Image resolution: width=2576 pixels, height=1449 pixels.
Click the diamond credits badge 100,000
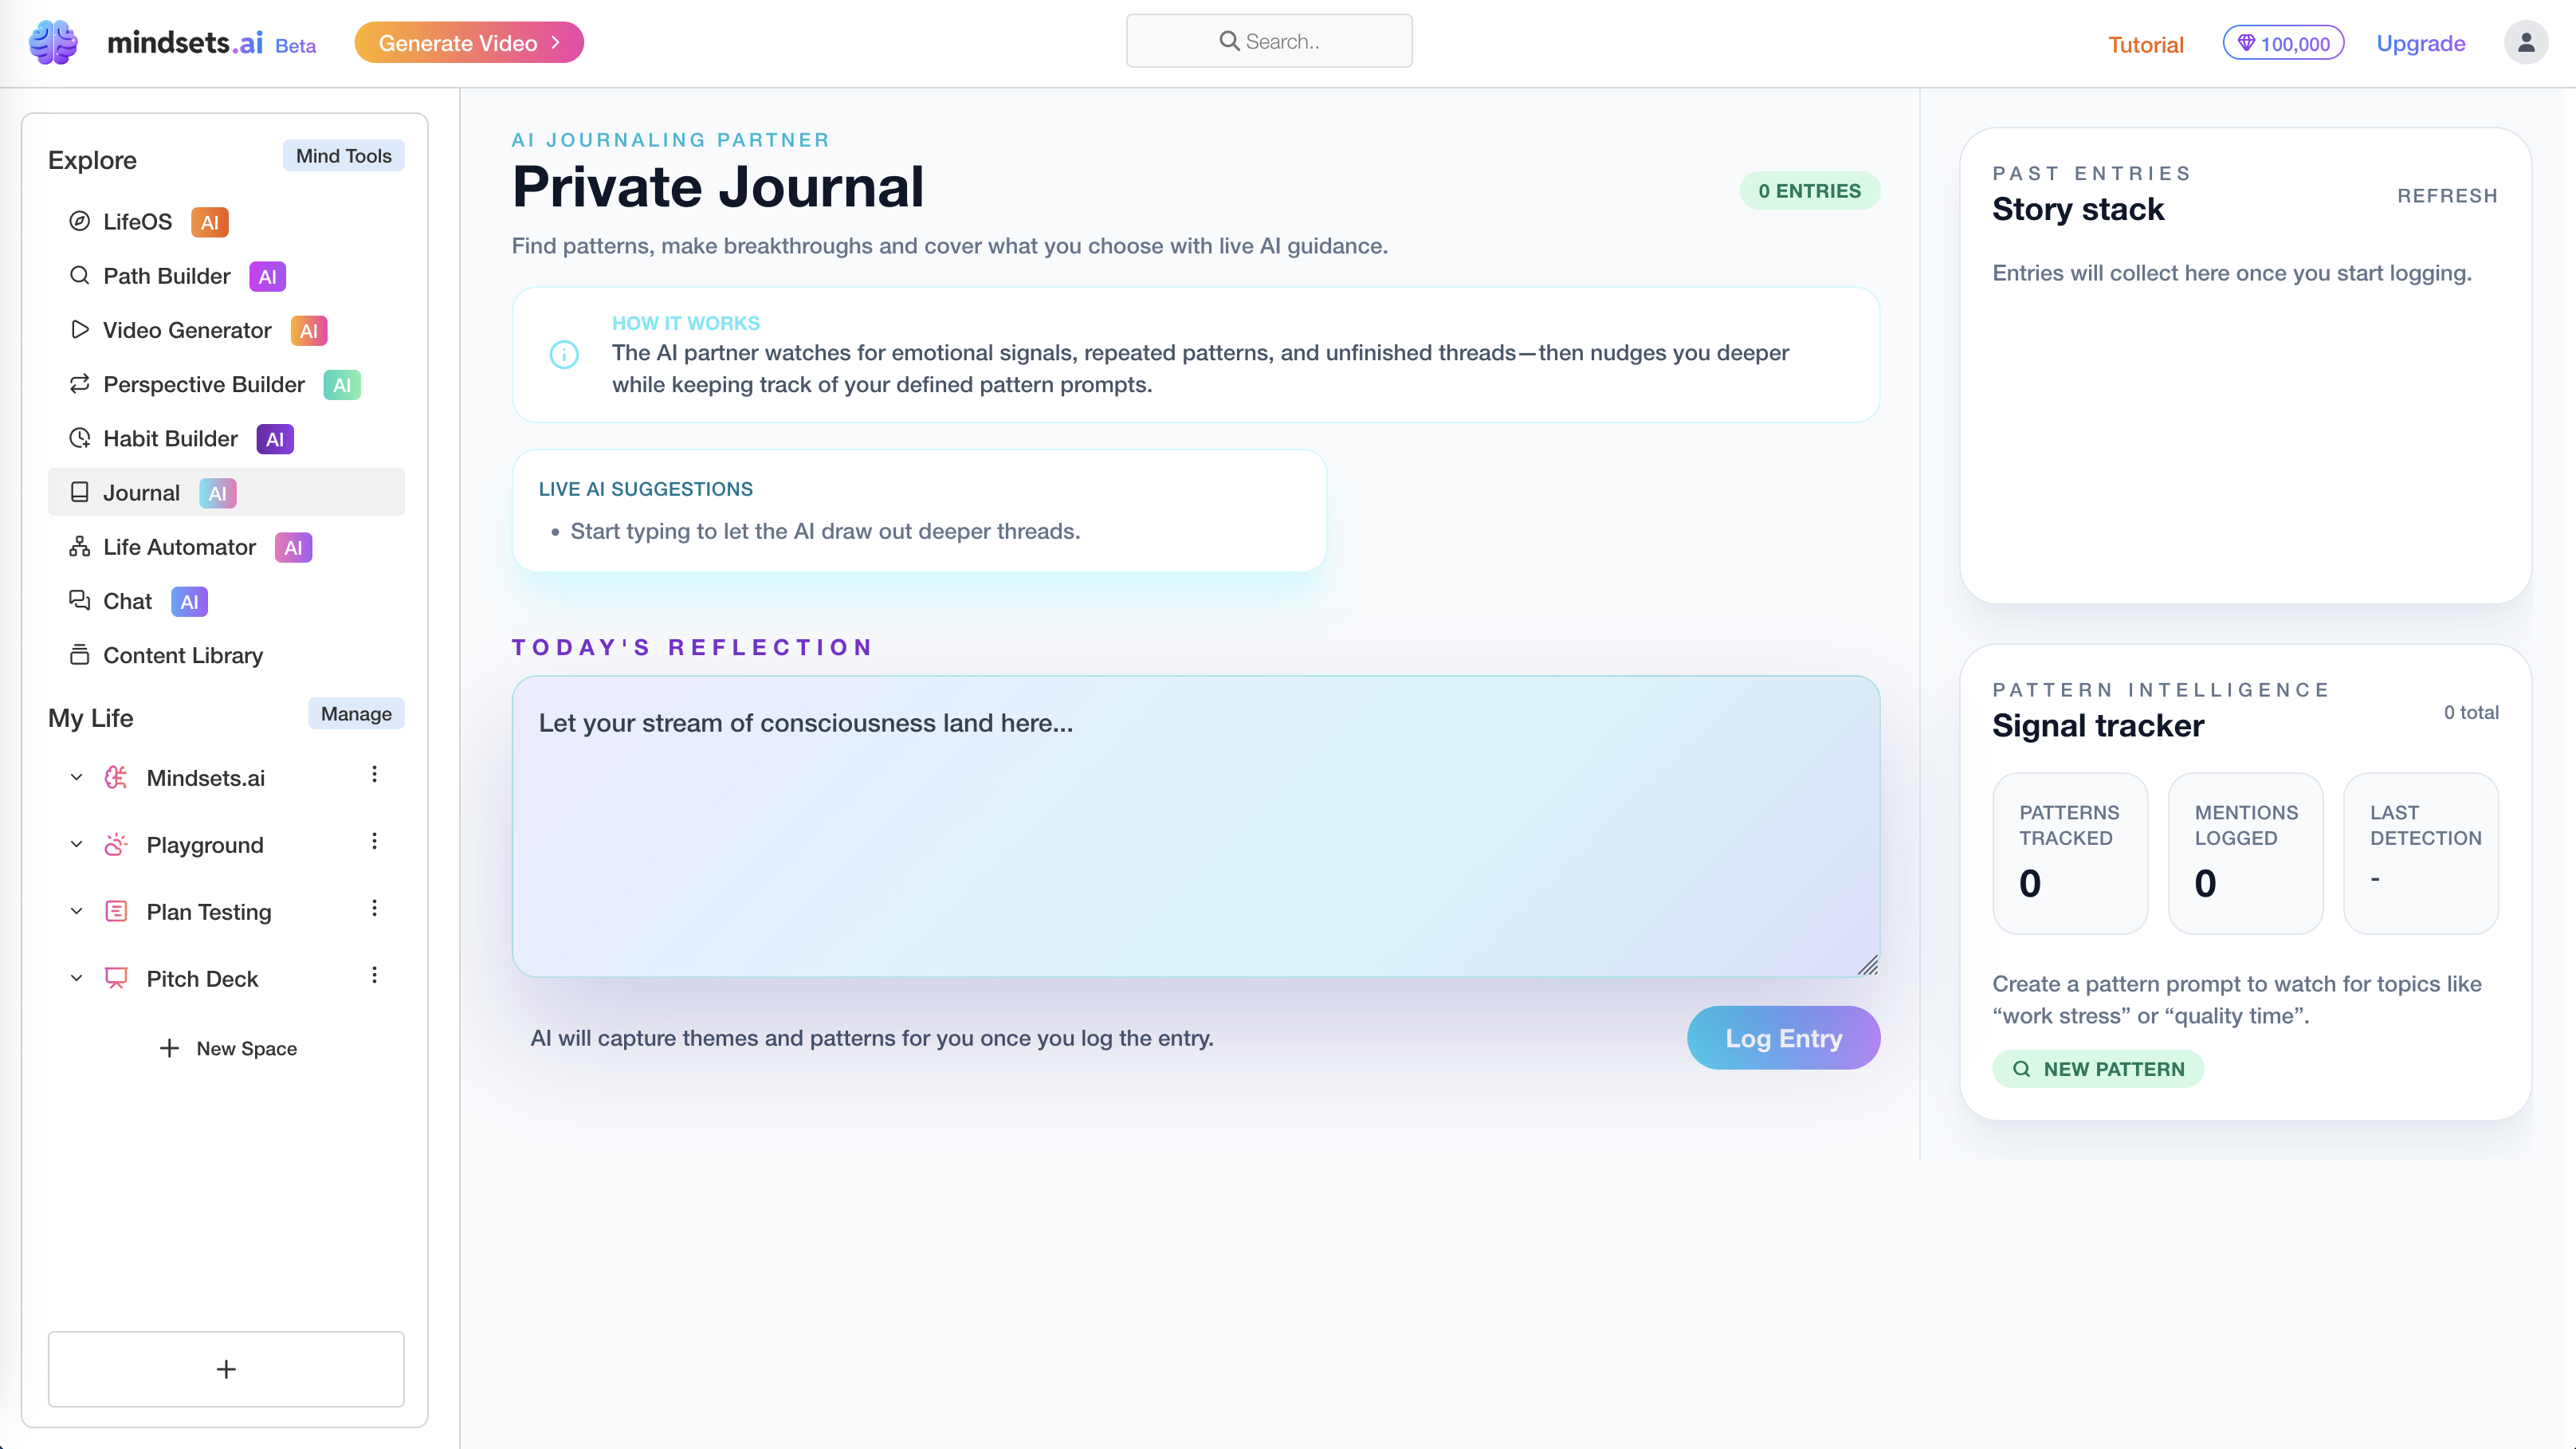pos(2283,43)
